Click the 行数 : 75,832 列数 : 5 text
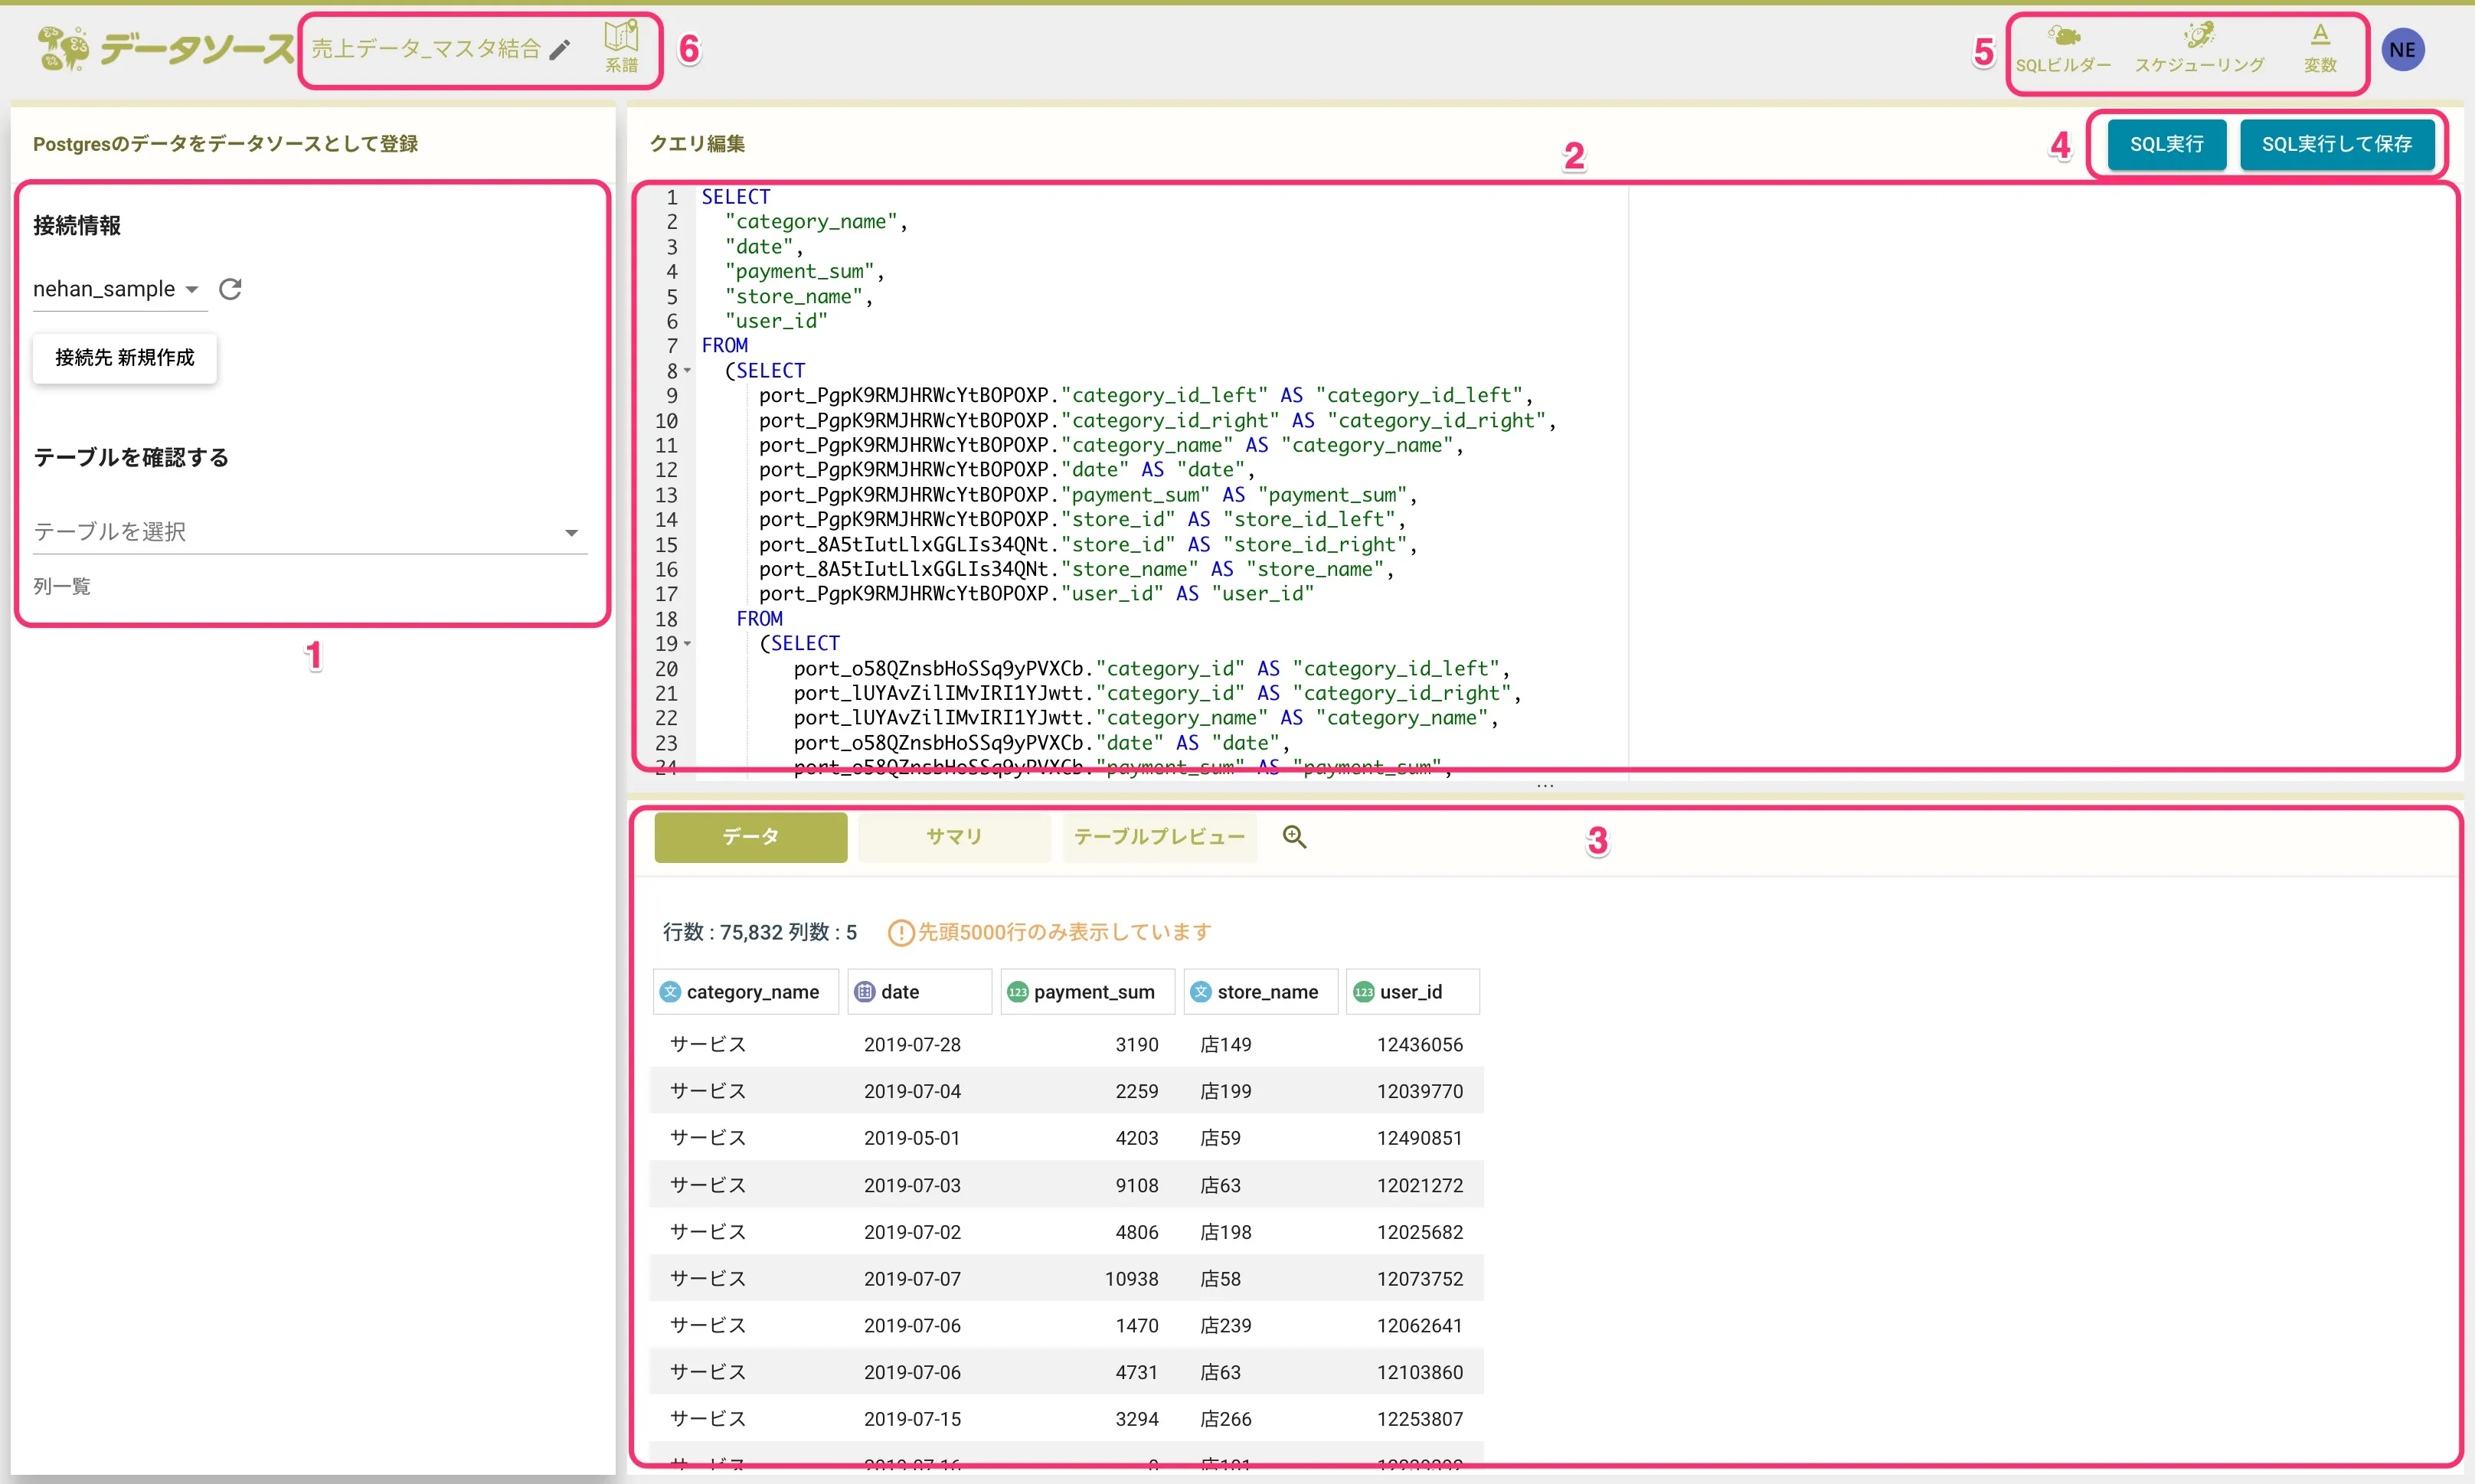 (x=760, y=932)
